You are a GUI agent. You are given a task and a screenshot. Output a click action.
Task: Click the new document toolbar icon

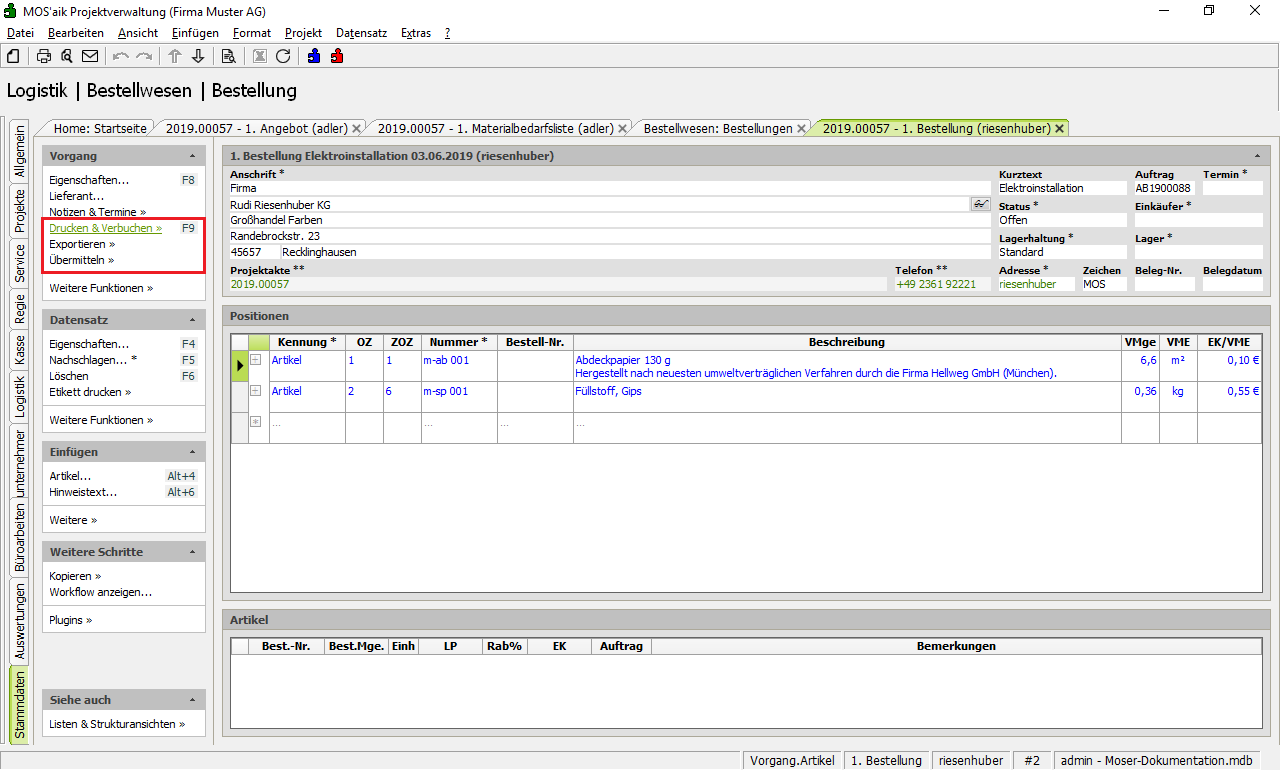tap(13, 56)
